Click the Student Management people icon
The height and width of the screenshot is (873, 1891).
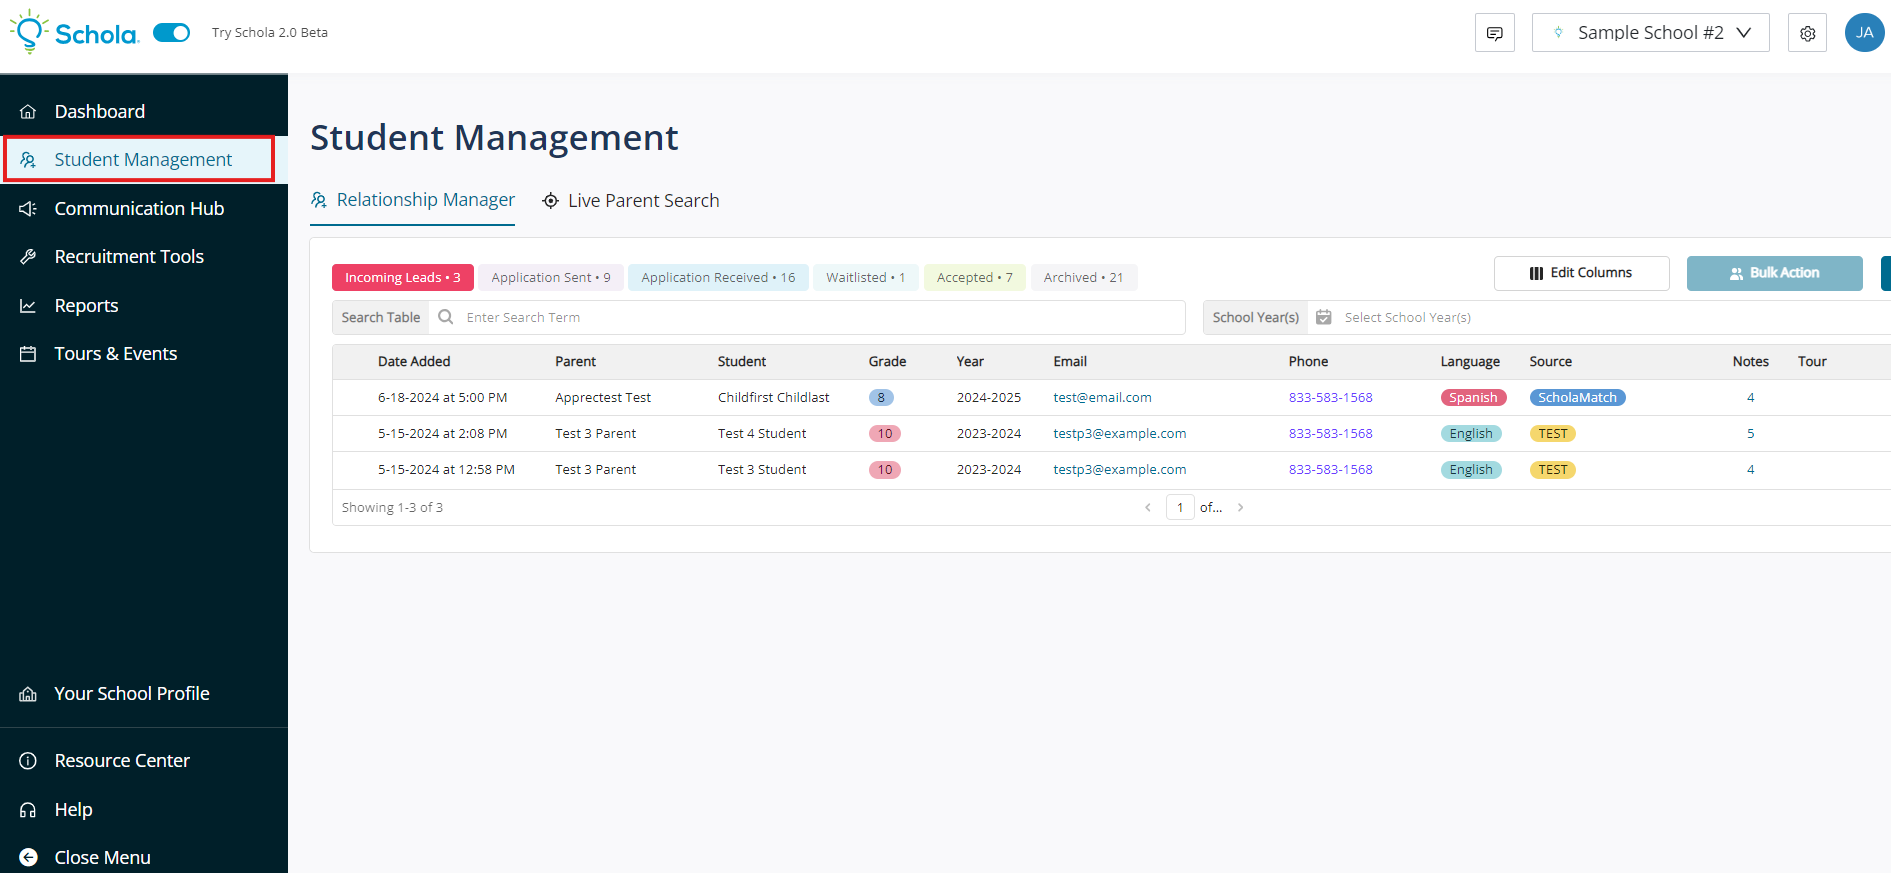[x=28, y=160]
